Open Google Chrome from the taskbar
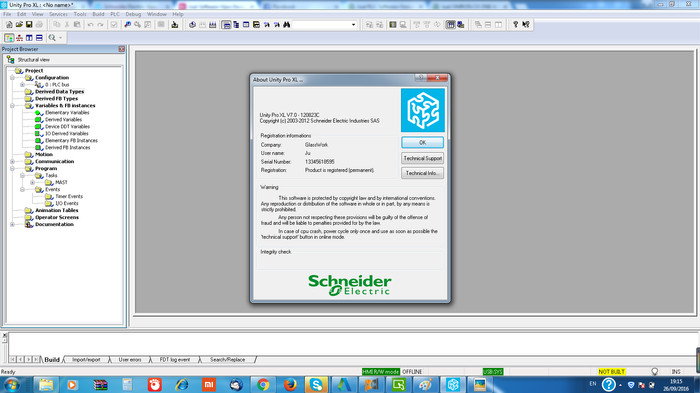The height and width of the screenshot is (393, 700). pyautogui.click(x=263, y=385)
